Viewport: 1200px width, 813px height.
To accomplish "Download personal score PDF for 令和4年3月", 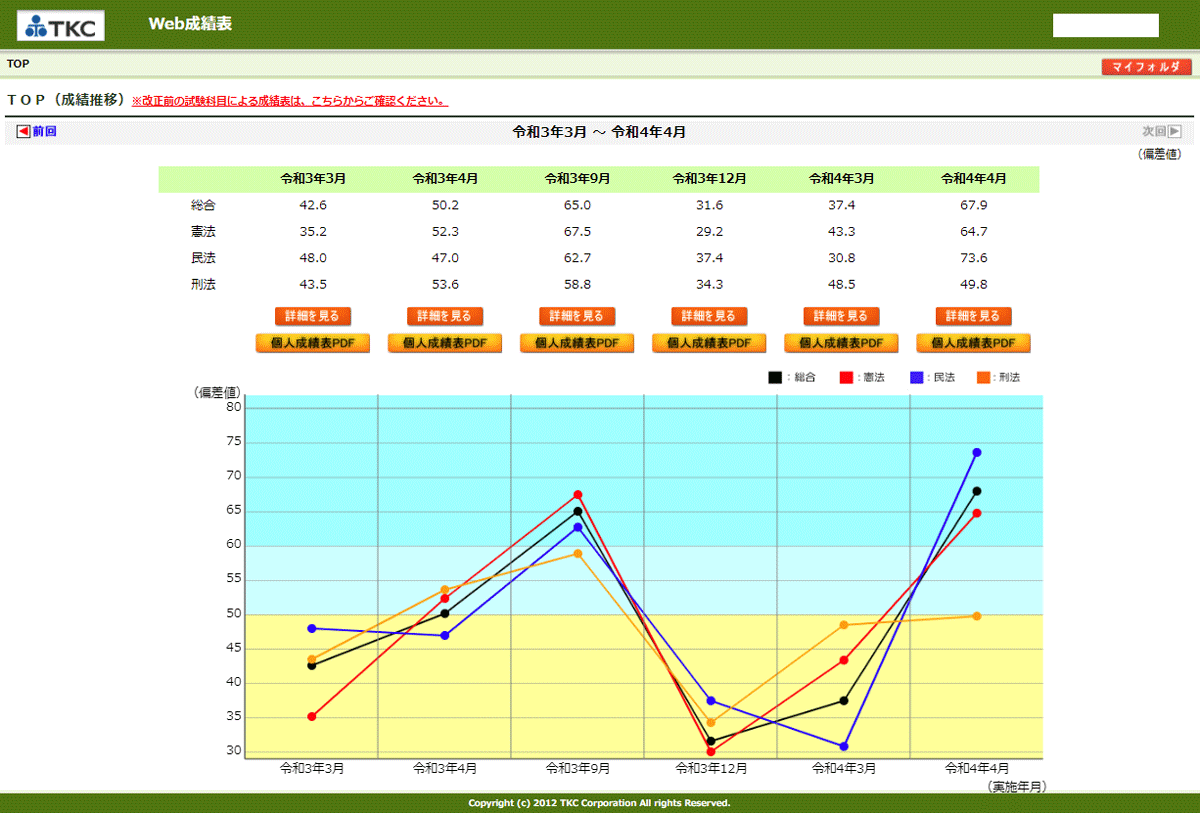I will [841, 343].
